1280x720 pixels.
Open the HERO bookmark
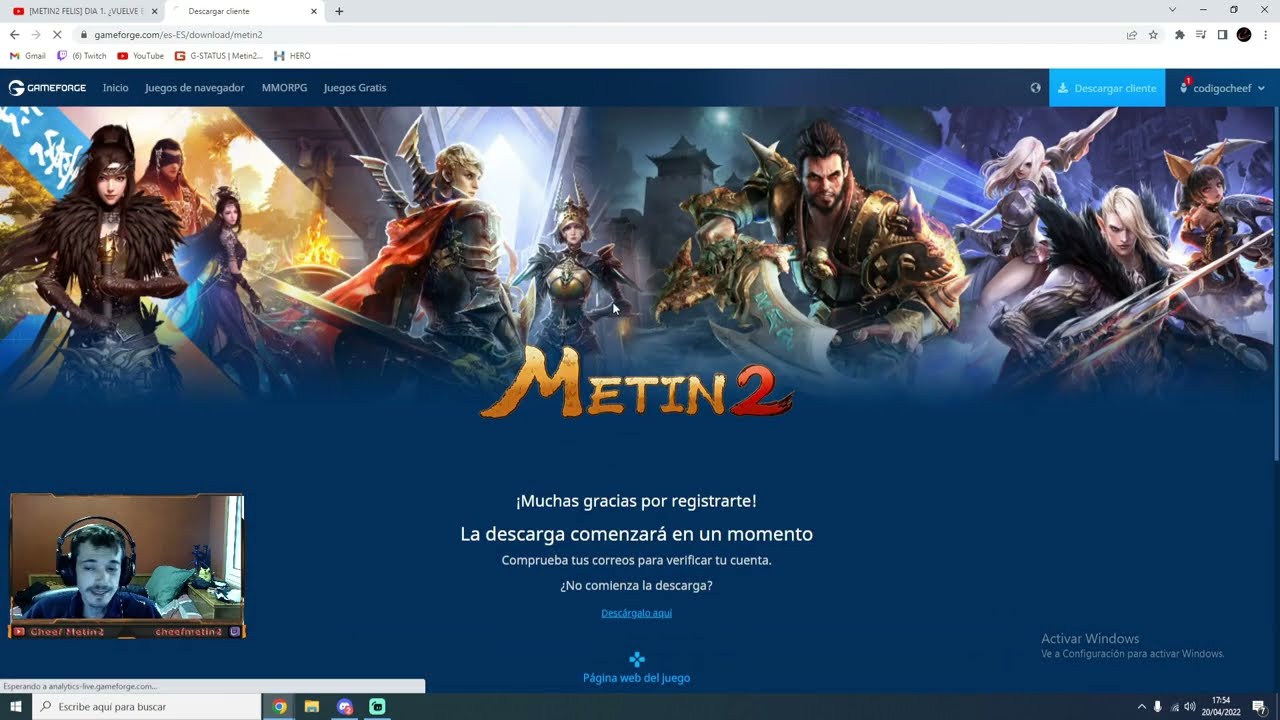(x=292, y=56)
